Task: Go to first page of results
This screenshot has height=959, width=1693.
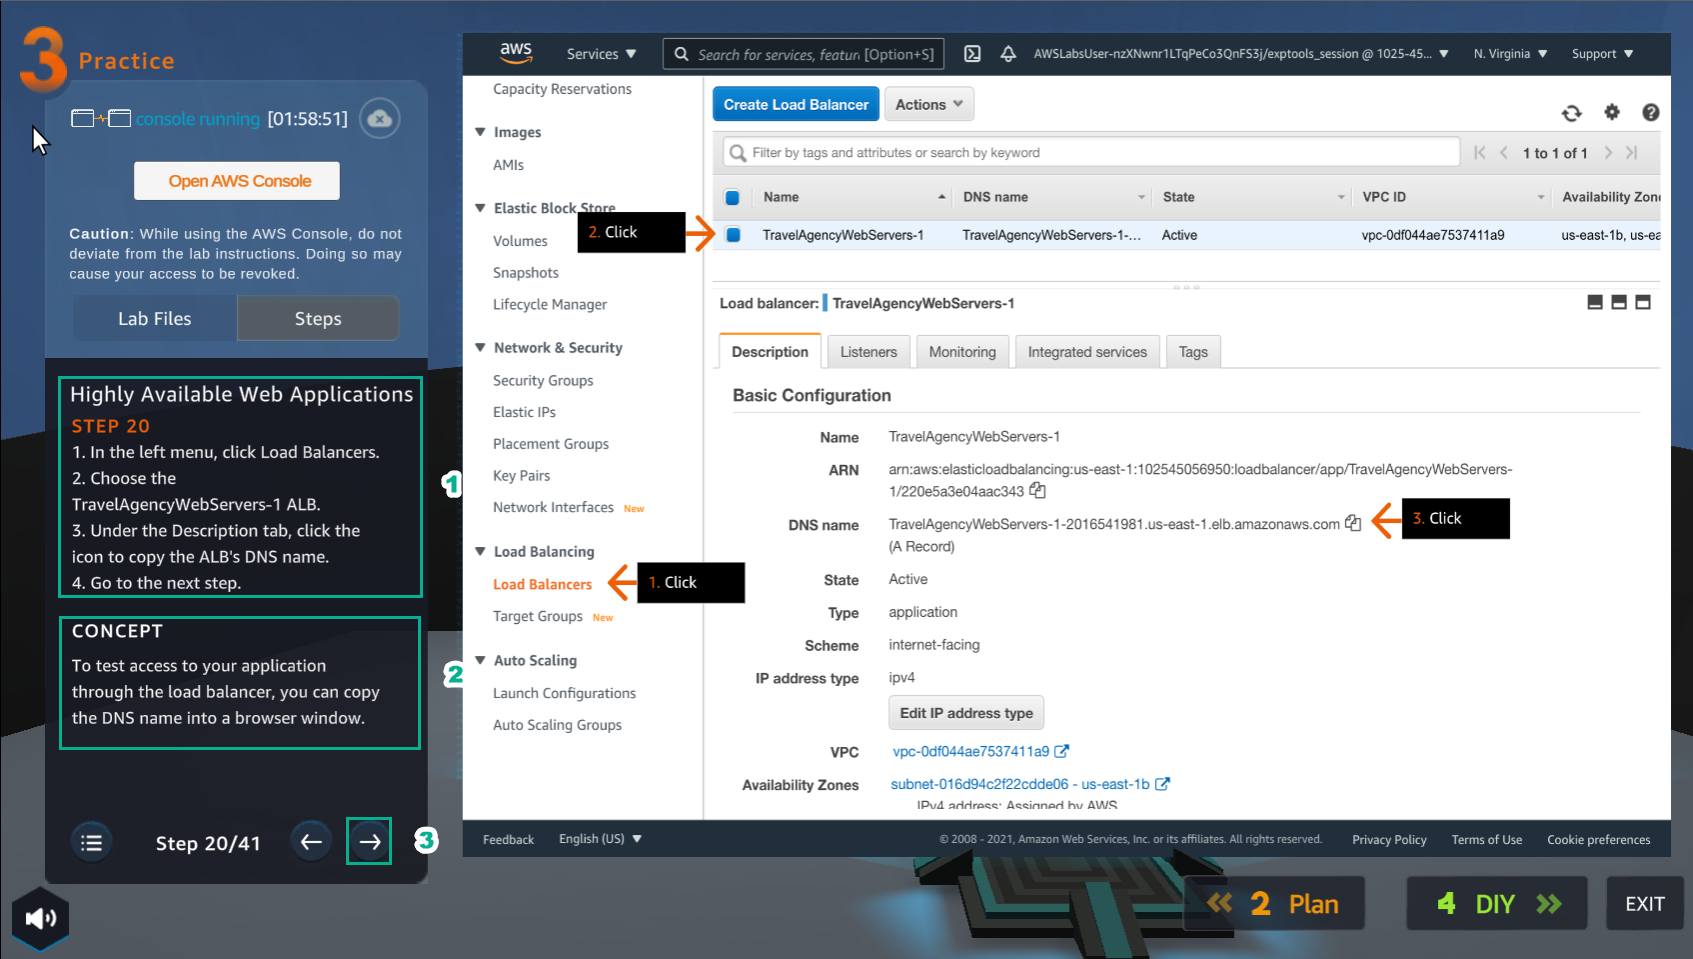Action: (1480, 152)
